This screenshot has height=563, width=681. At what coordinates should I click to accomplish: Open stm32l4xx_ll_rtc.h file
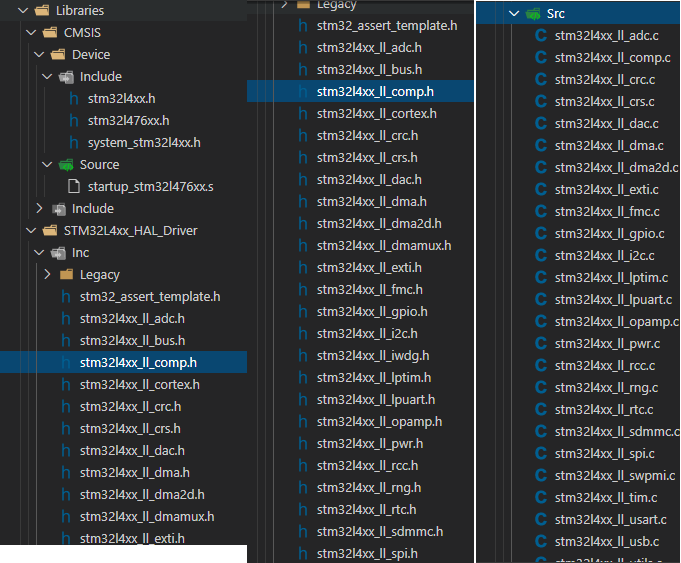pos(367,510)
